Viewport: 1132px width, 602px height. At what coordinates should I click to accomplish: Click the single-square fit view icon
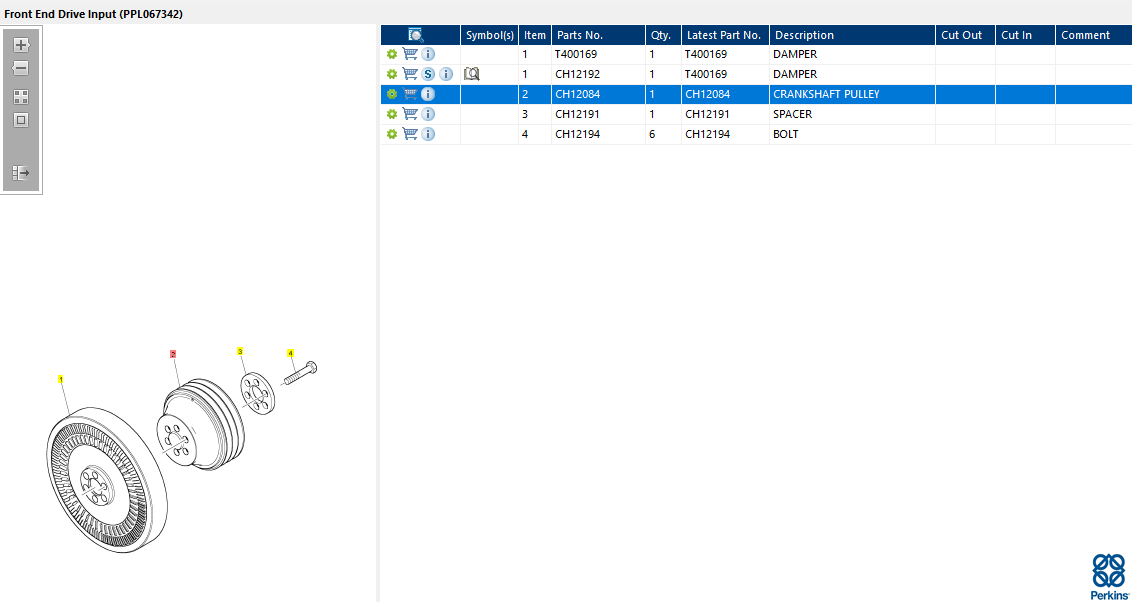(21, 120)
